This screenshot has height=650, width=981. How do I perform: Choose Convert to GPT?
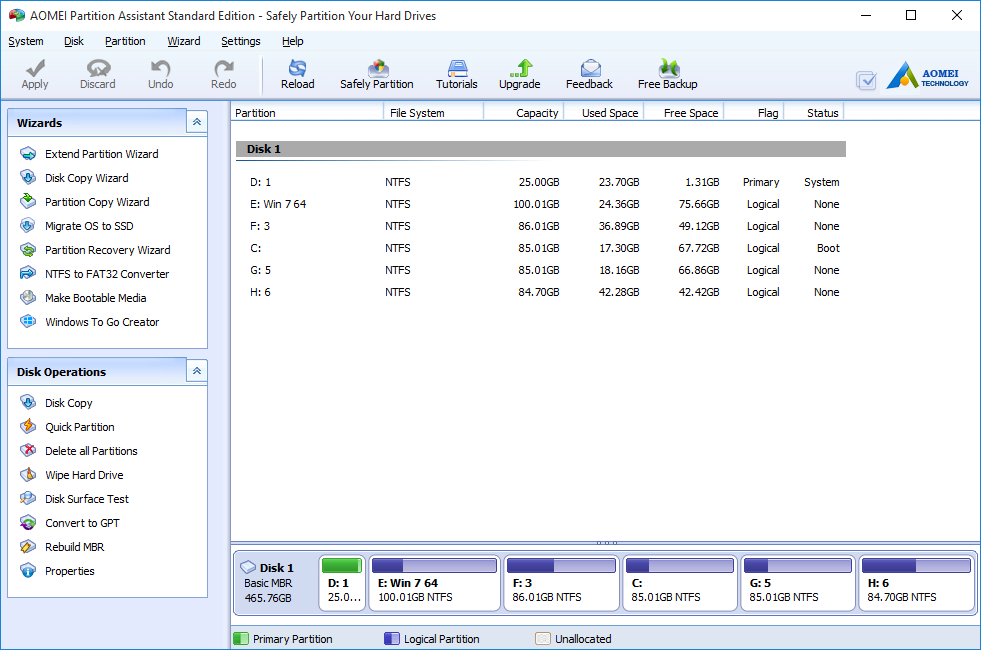82,523
